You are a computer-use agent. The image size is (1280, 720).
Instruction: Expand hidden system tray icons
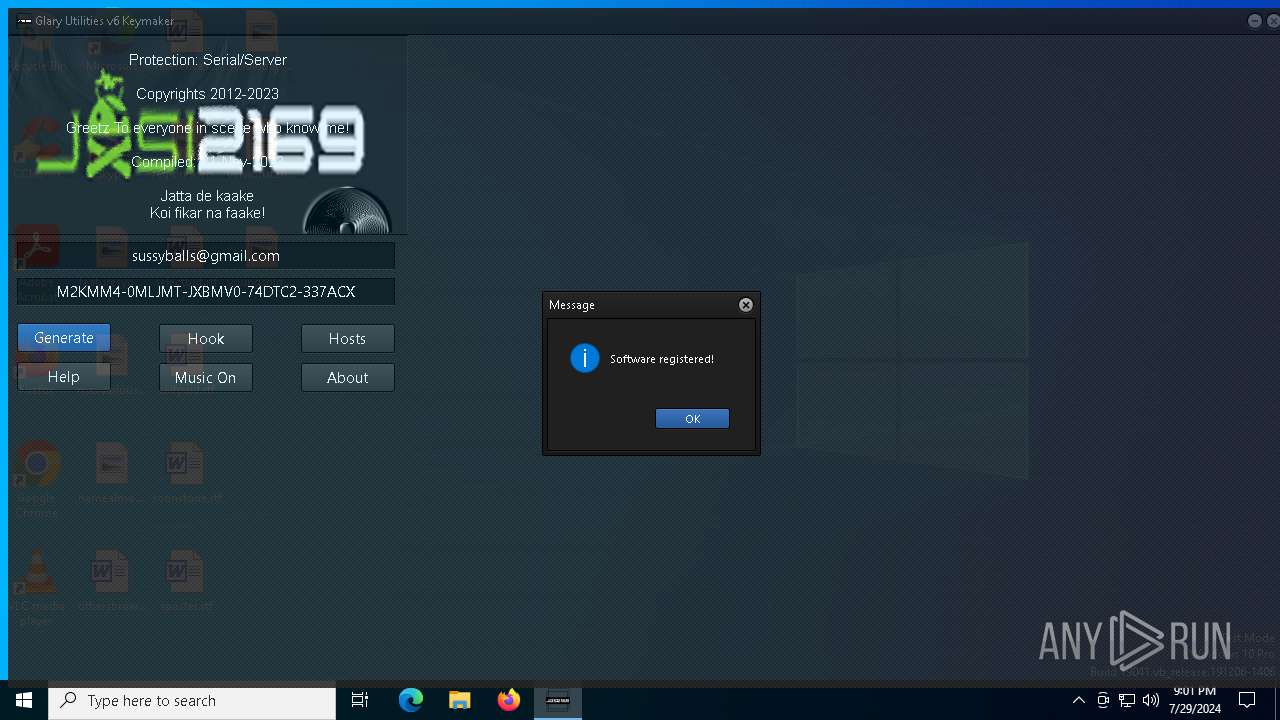[1078, 700]
